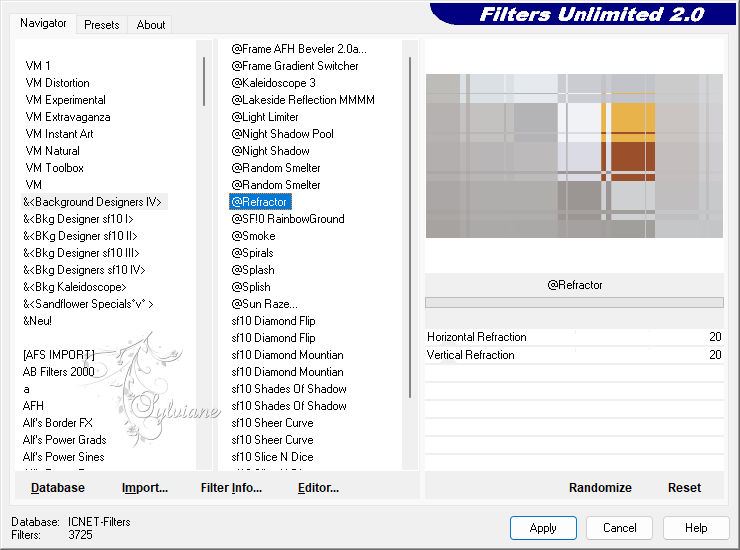Choose @Night Shadow Pool filter
This screenshot has height=550, width=740.
(282, 134)
